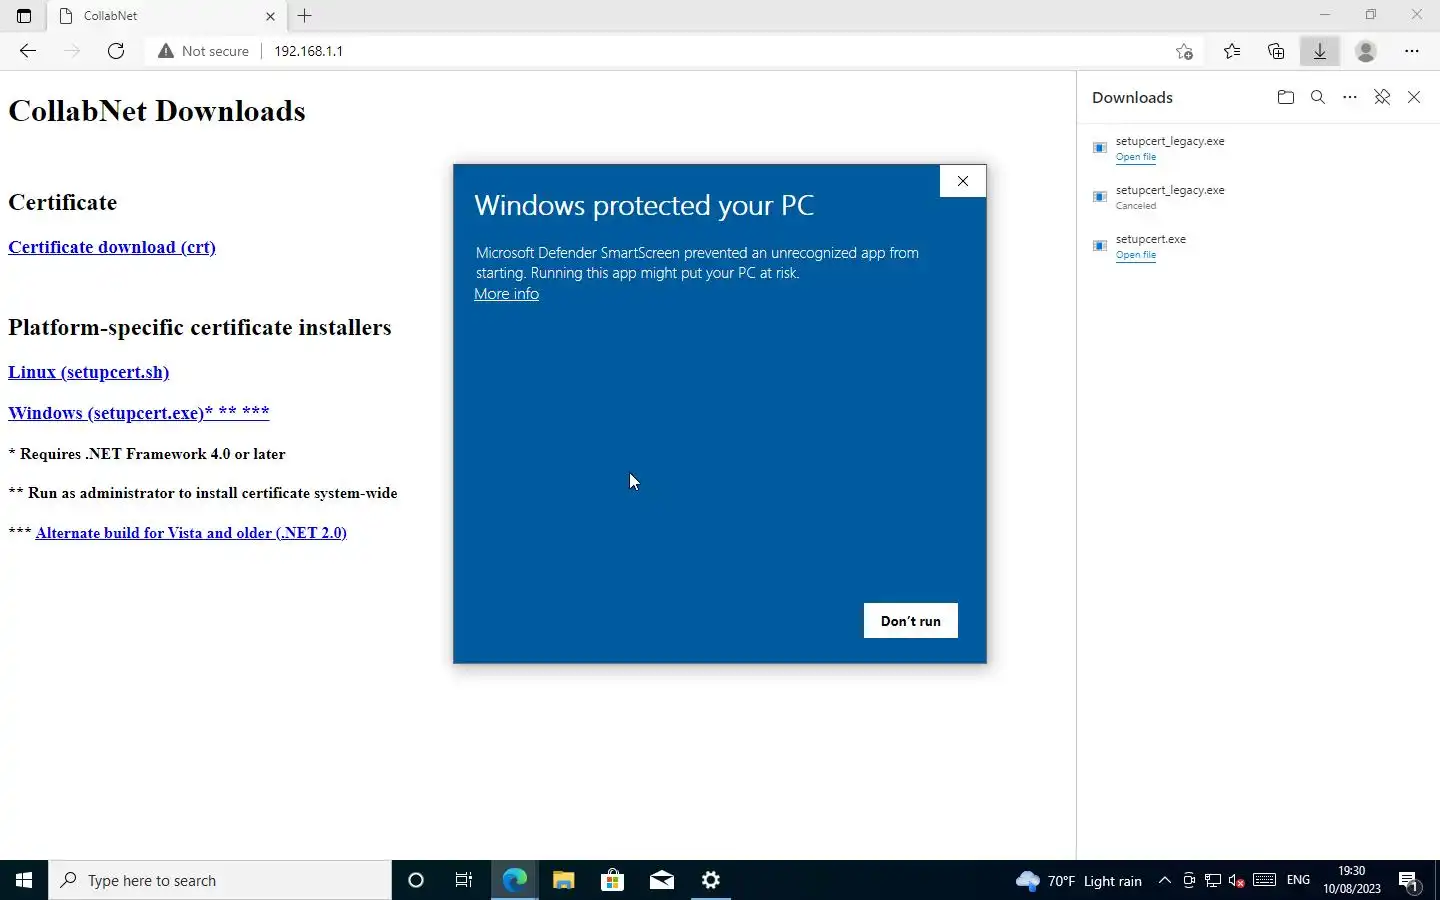
Task: Click Open file under setupcert.exe
Action: (x=1136, y=255)
